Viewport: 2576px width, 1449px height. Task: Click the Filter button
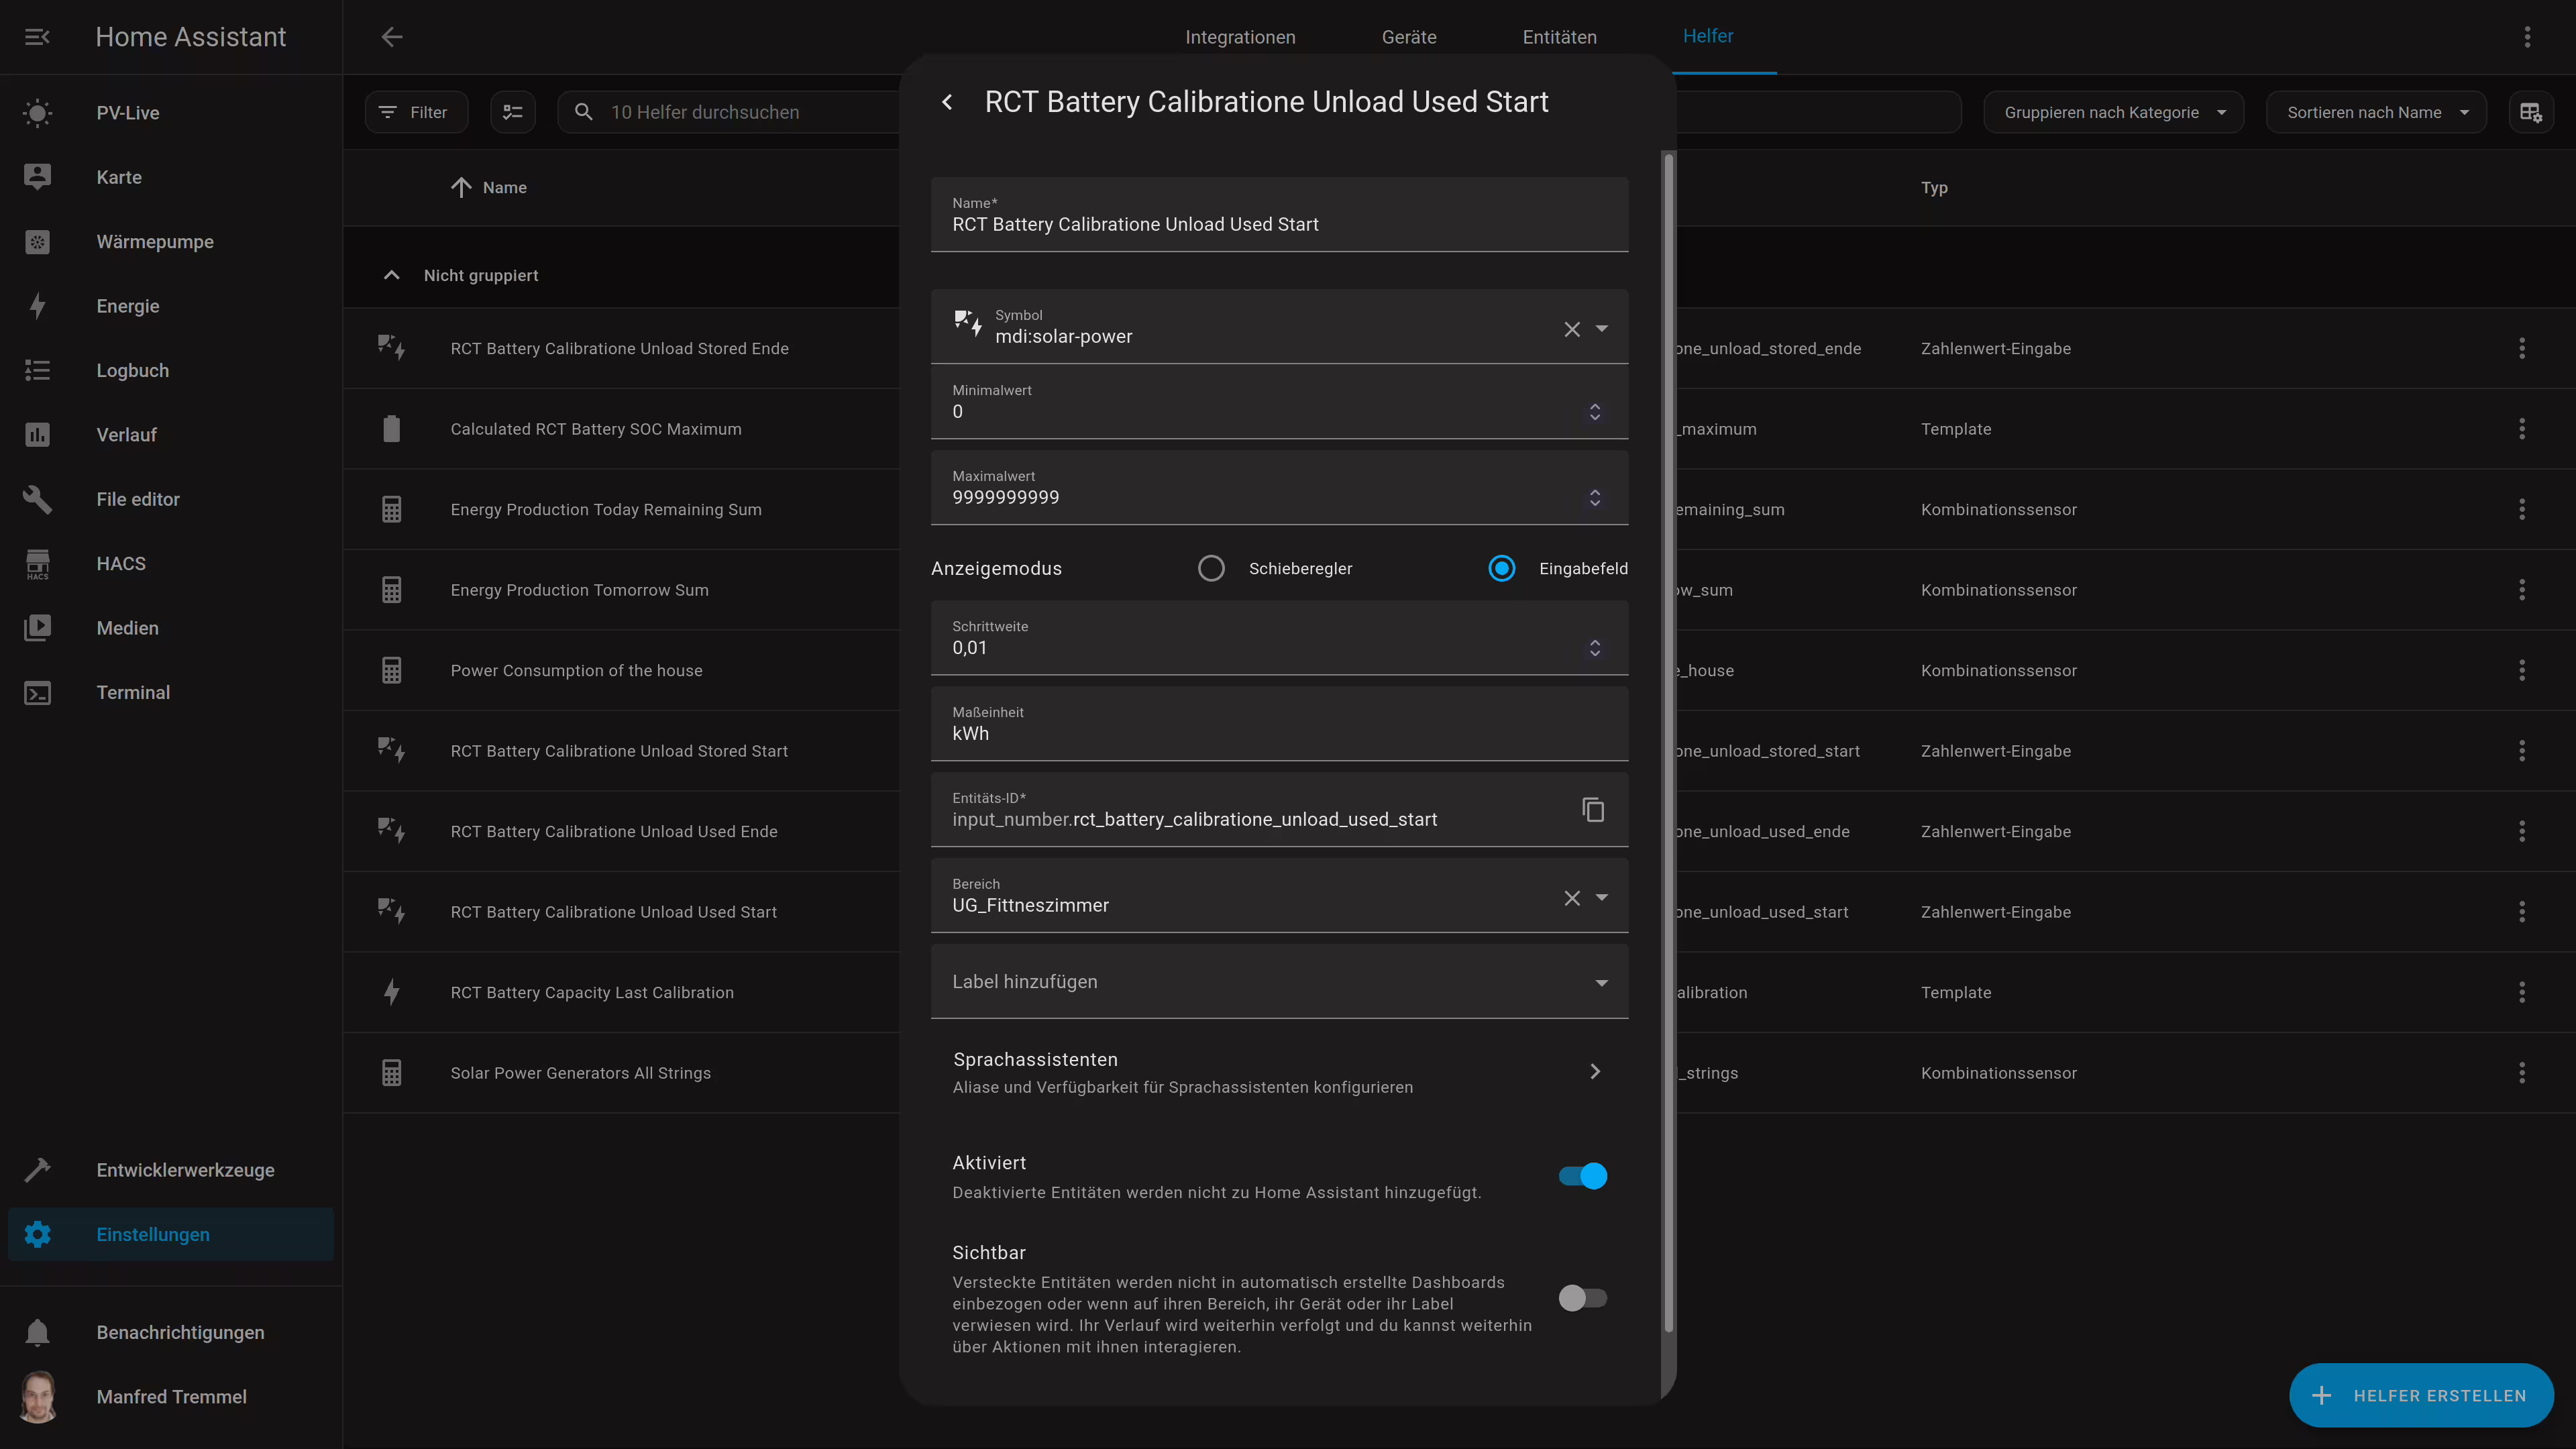click(416, 112)
